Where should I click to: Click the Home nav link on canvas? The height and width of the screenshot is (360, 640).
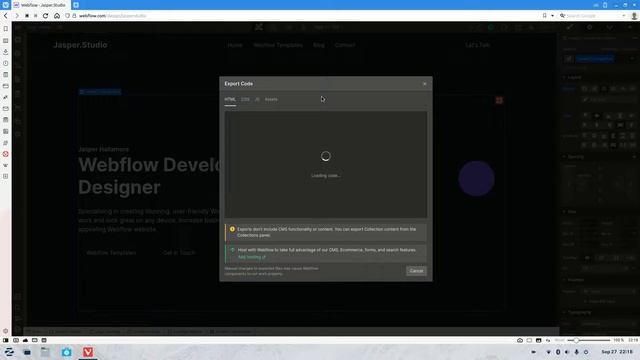(x=235, y=45)
